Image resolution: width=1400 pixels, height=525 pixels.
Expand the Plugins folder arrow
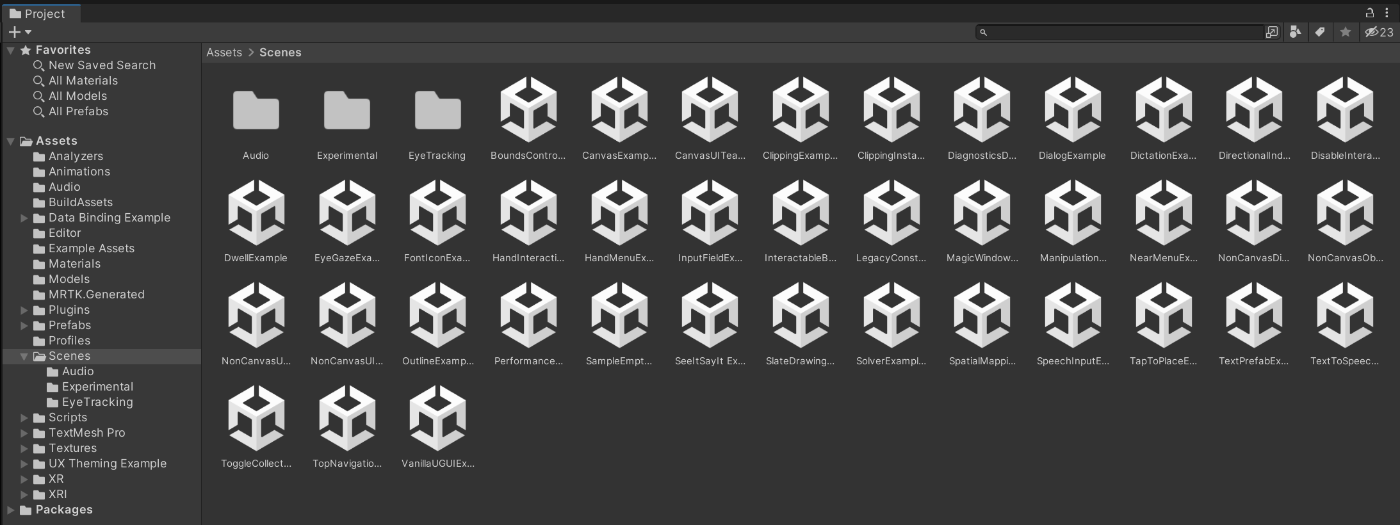coord(25,310)
